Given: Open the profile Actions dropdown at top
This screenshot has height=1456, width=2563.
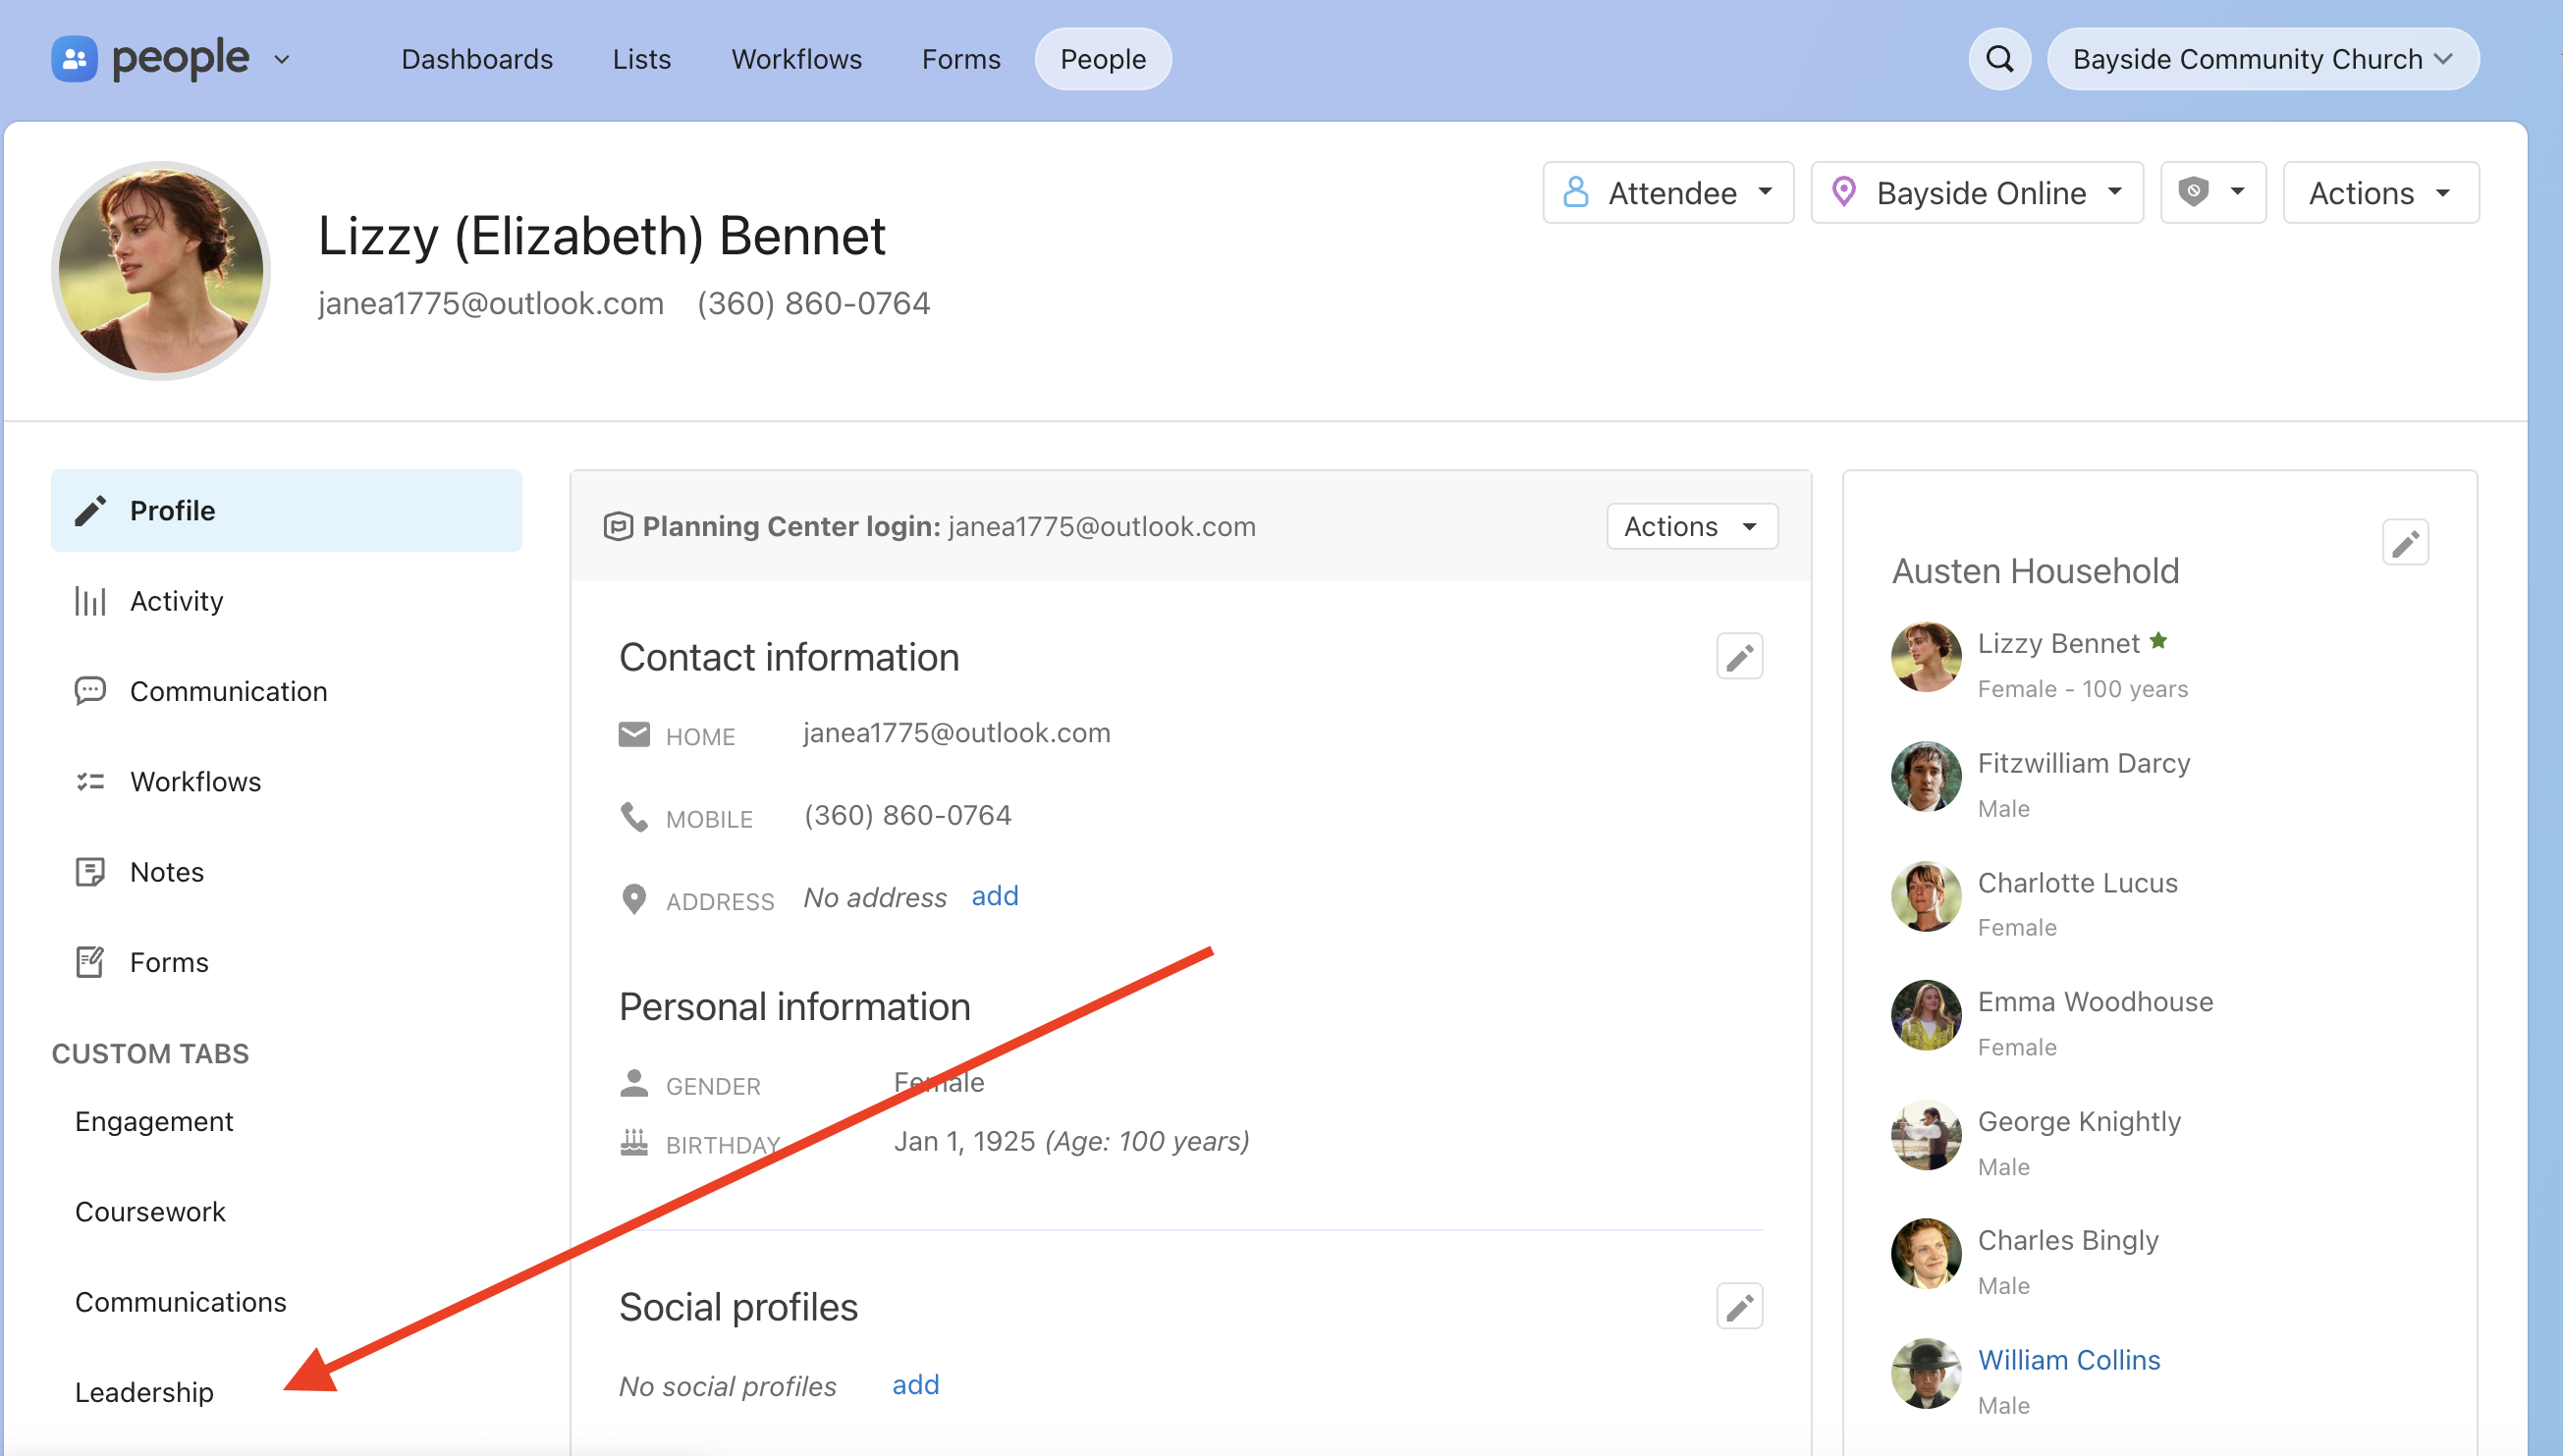Looking at the screenshot, I should [2379, 192].
